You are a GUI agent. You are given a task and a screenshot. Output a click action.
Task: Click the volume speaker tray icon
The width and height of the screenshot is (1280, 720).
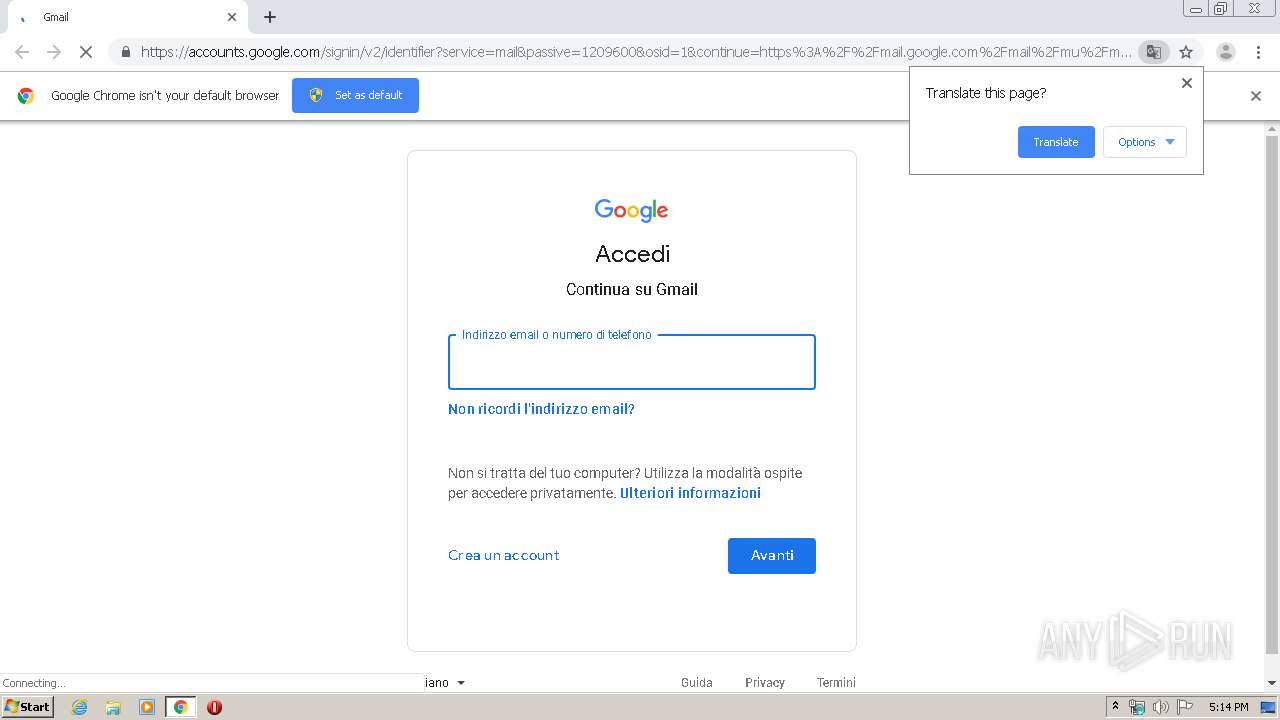tap(1160, 707)
